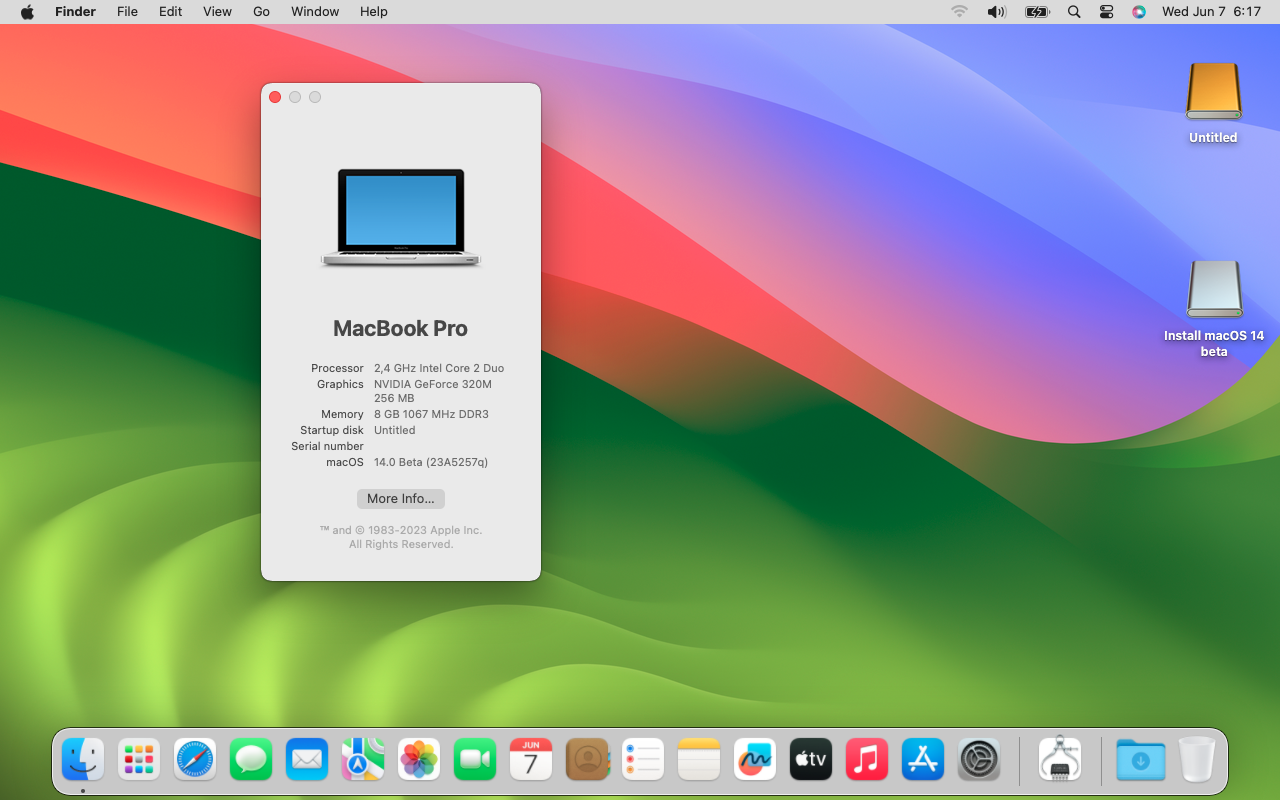Viewport: 1280px width, 800px height.
Task: Open Photos app in the Dock
Action: coord(419,760)
